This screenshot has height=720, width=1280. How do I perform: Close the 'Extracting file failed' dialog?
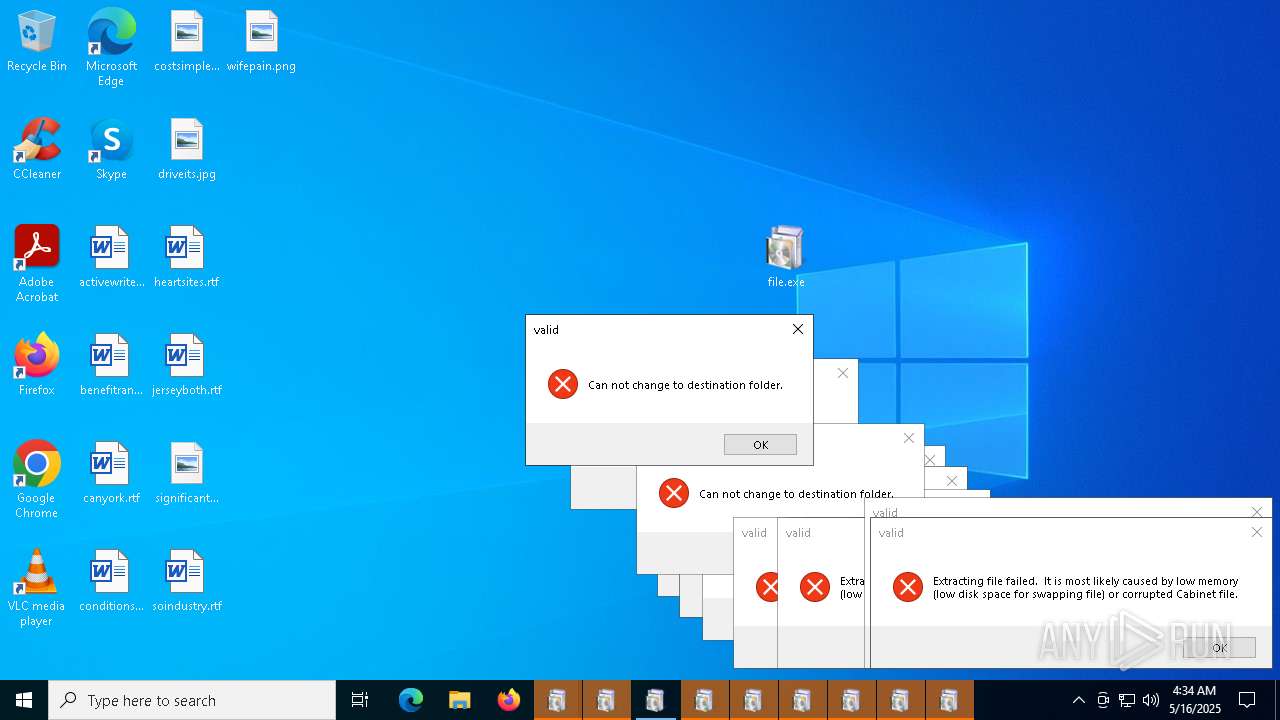[x=1256, y=532]
